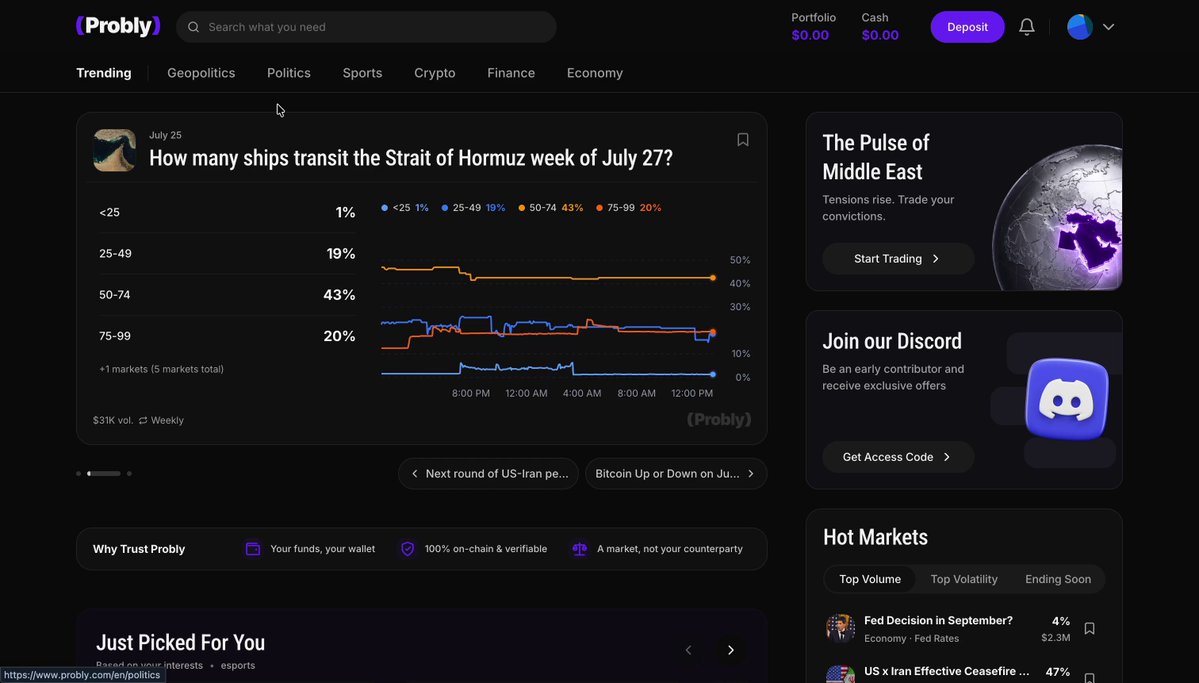
Task: Switch to the Politics category
Action: coord(288,73)
